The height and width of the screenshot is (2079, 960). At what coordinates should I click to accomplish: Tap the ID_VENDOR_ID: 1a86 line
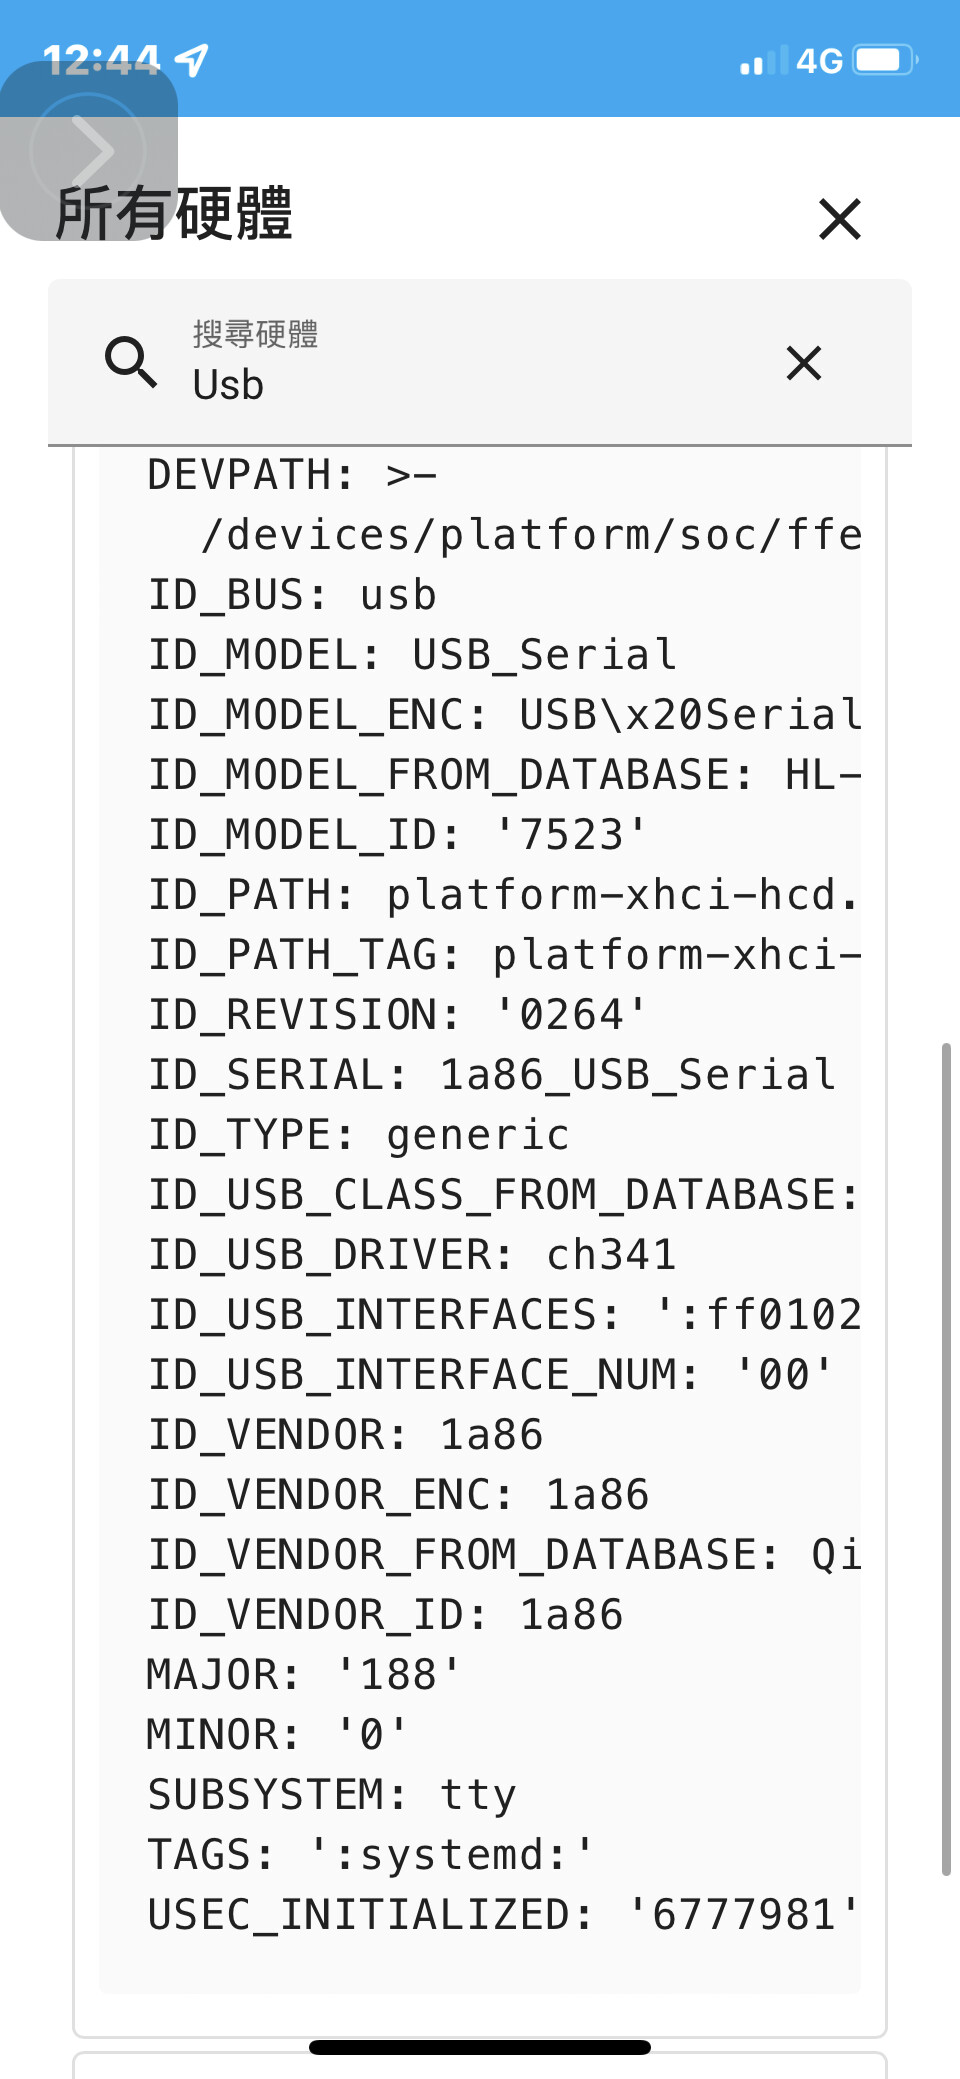pyautogui.click(x=385, y=1615)
